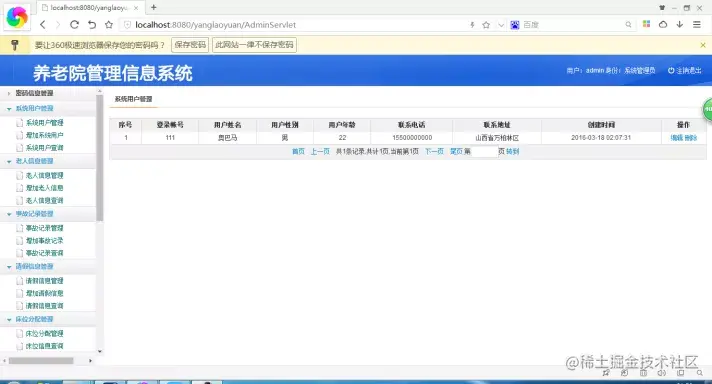Click the 删除 link for user 111

point(691,138)
